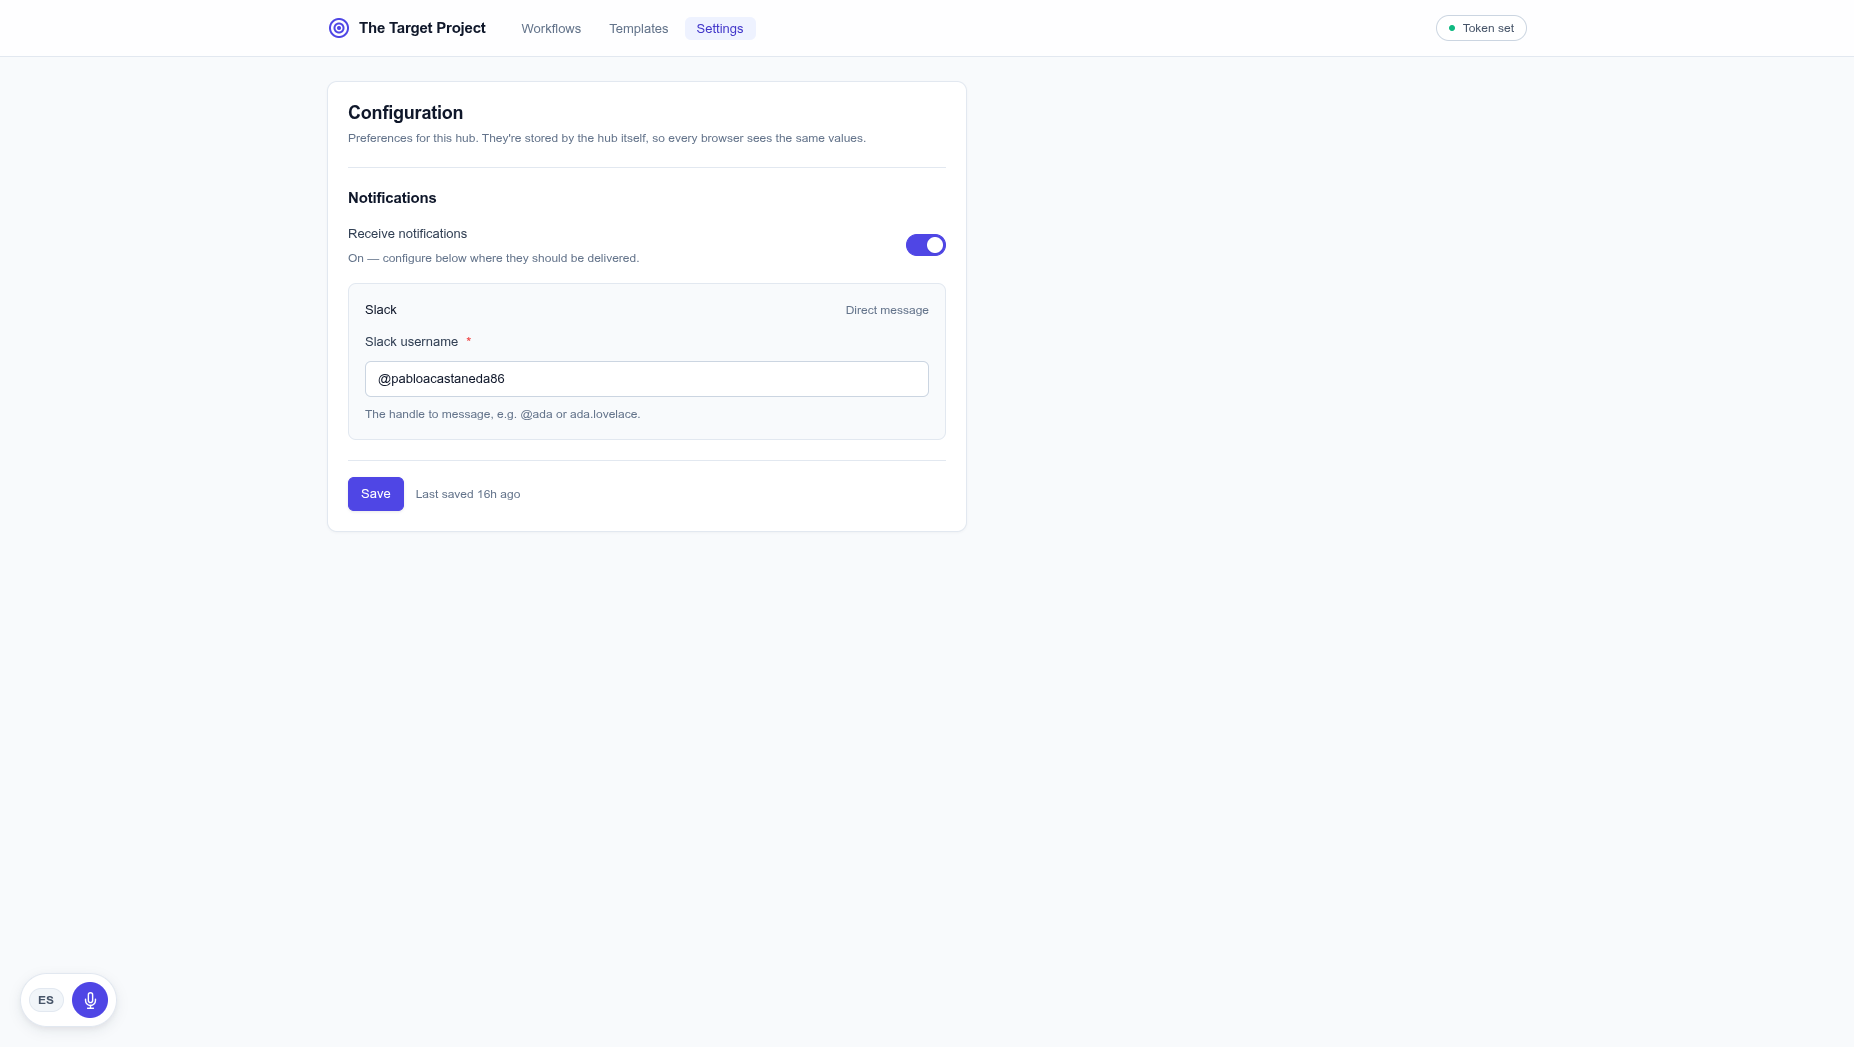Toggle off Receive notifications switch
The width and height of the screenshot is (1854, 1047).
[x=926, y=245]
